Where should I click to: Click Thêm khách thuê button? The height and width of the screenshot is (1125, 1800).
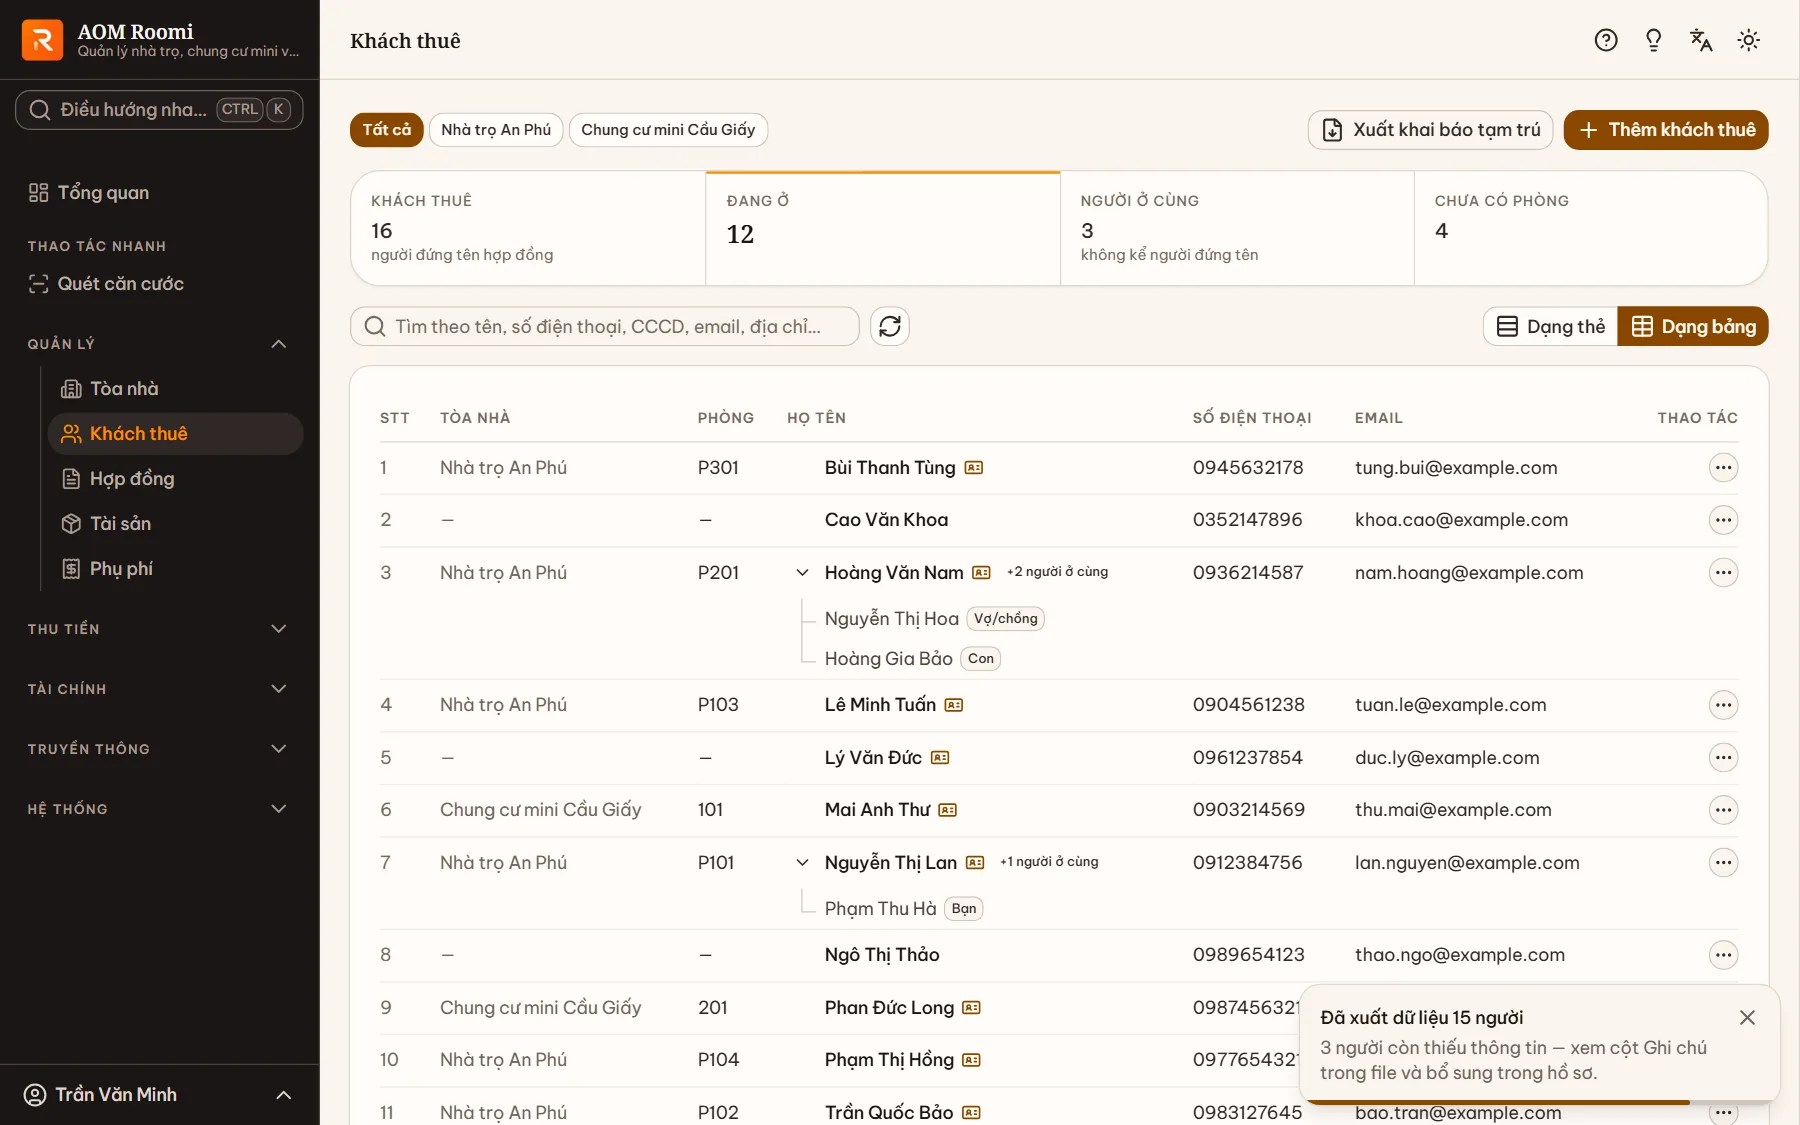pos(1666,130)
